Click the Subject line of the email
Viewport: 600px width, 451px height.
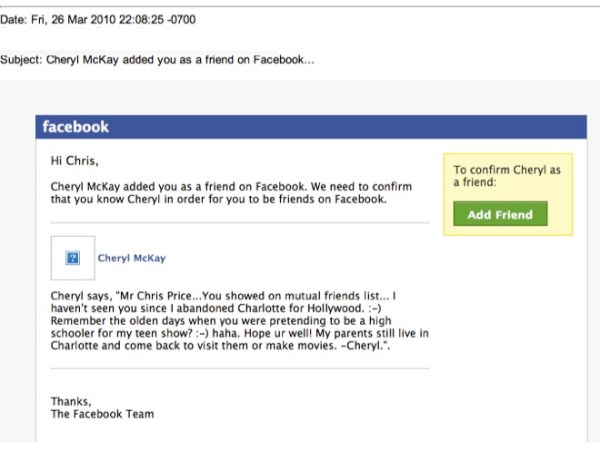[158, 59]
